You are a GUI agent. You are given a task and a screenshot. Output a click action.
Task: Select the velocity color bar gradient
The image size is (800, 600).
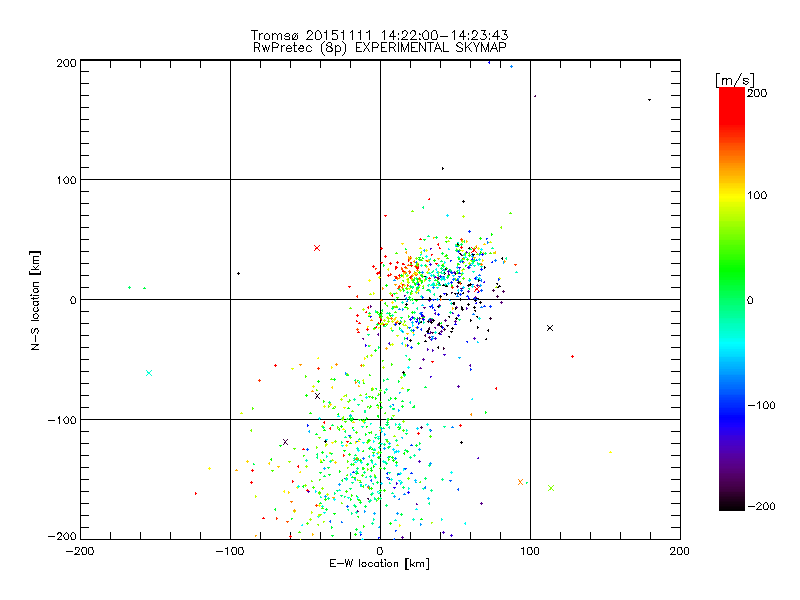pos(732,298)
